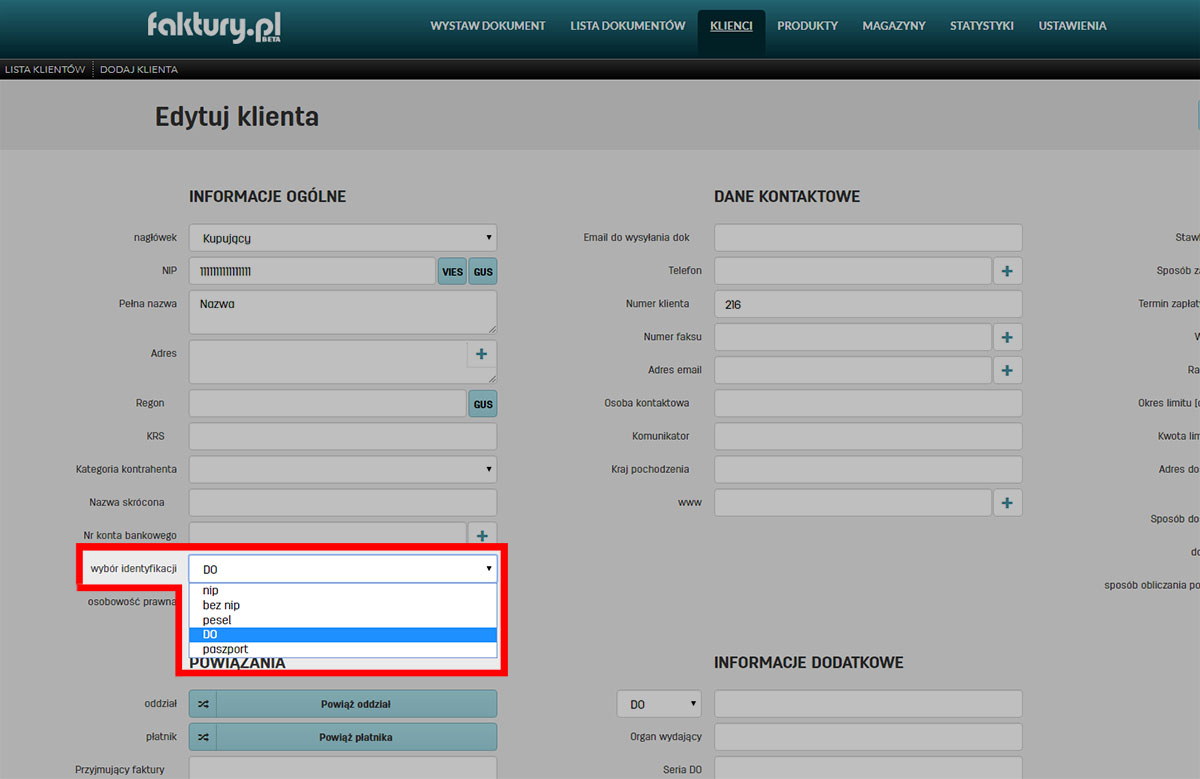This screenshot has width=1200, height=779.
Task: Click shuffle icon next to Powiąż płatnika
Action: click(203, 737)
